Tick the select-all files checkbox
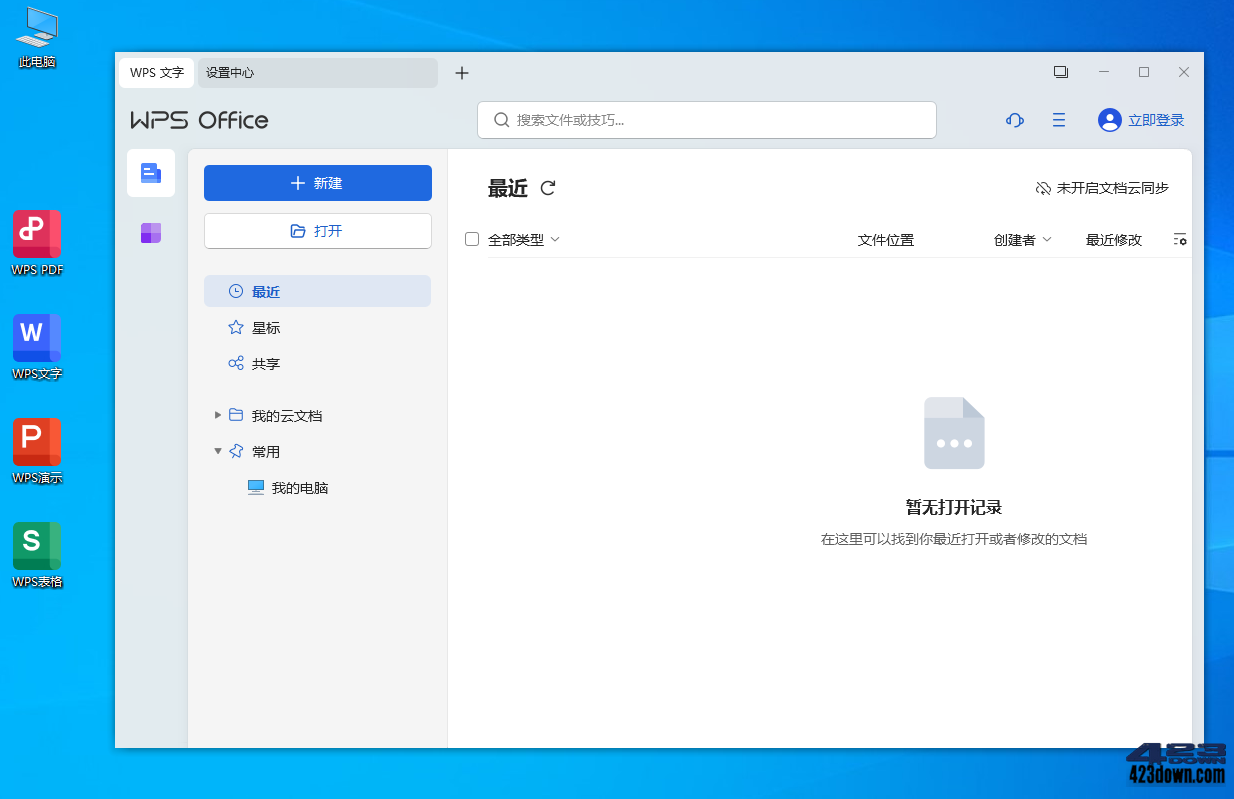1234x799 pixels. 471,239
